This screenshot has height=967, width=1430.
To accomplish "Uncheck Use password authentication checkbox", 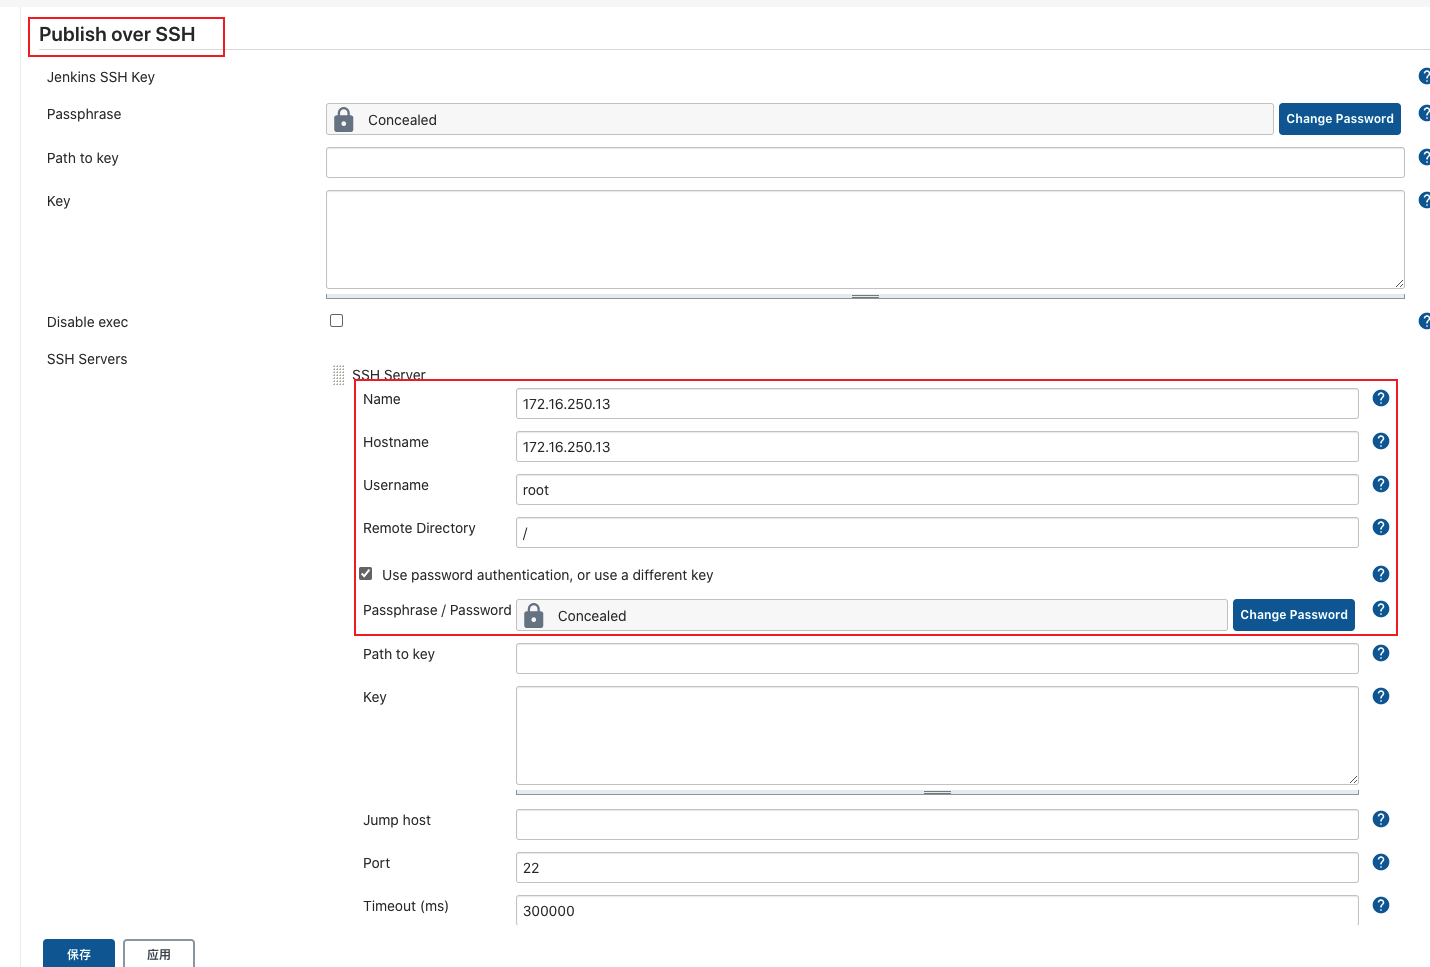I will click(366, 574).
